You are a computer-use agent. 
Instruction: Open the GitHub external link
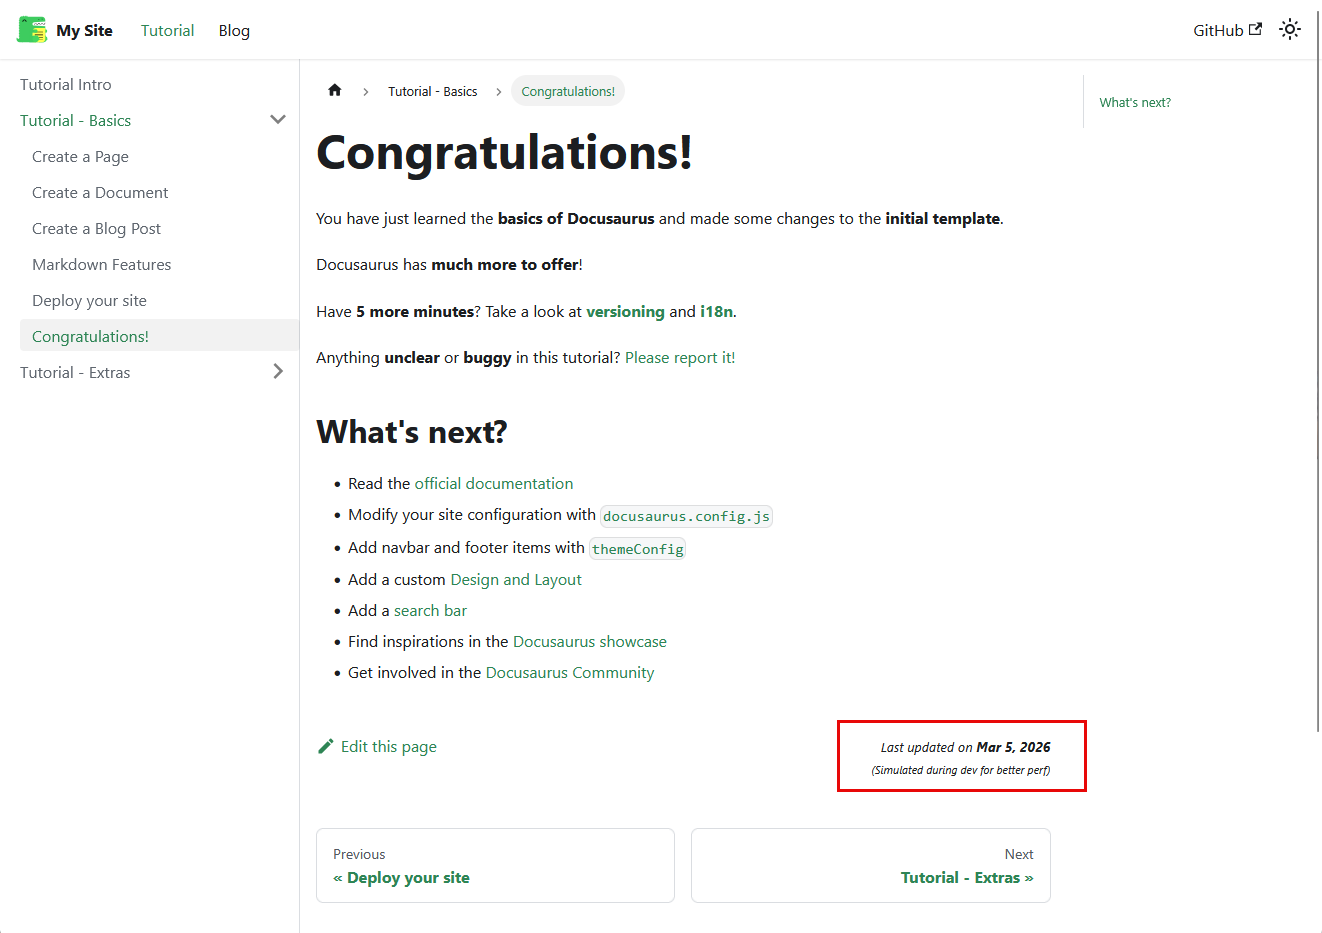point(1227,30)
